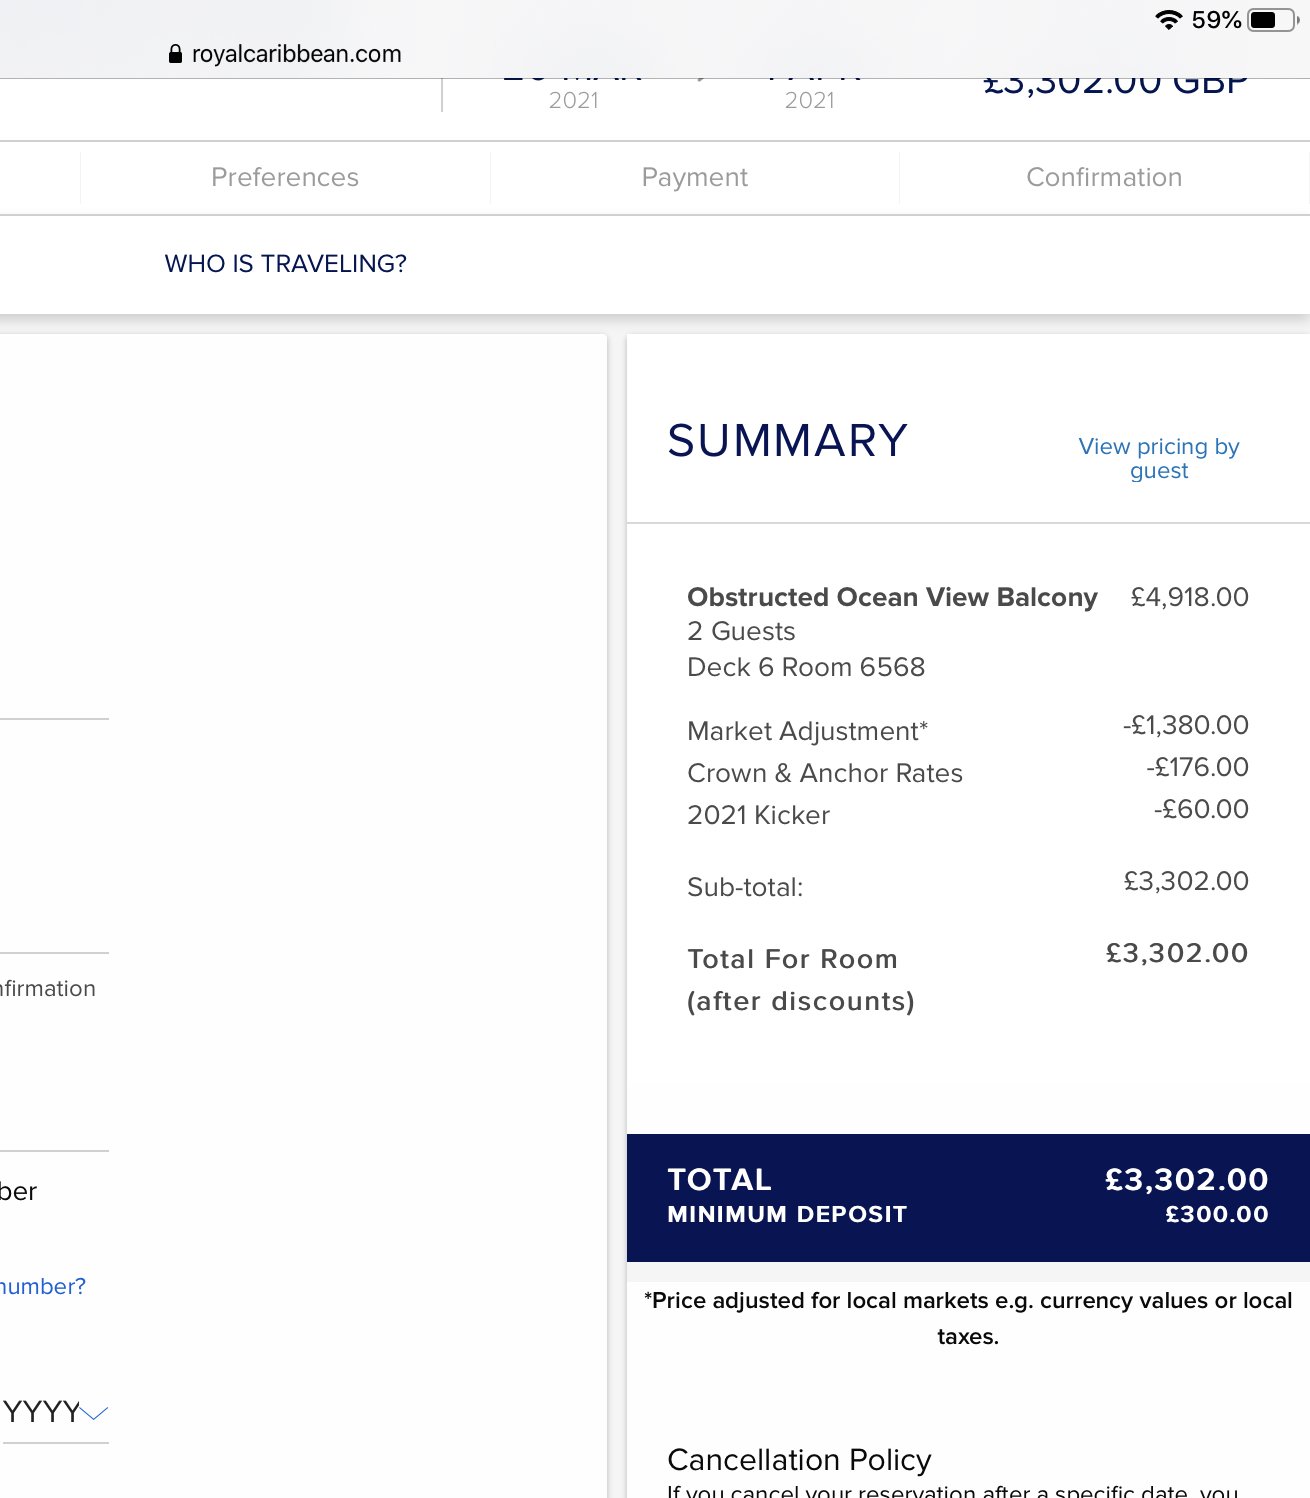Select Obstructed Ocean View Balcony text
The height and width of the screenshot is (1498, 1310).
(892, 597)
